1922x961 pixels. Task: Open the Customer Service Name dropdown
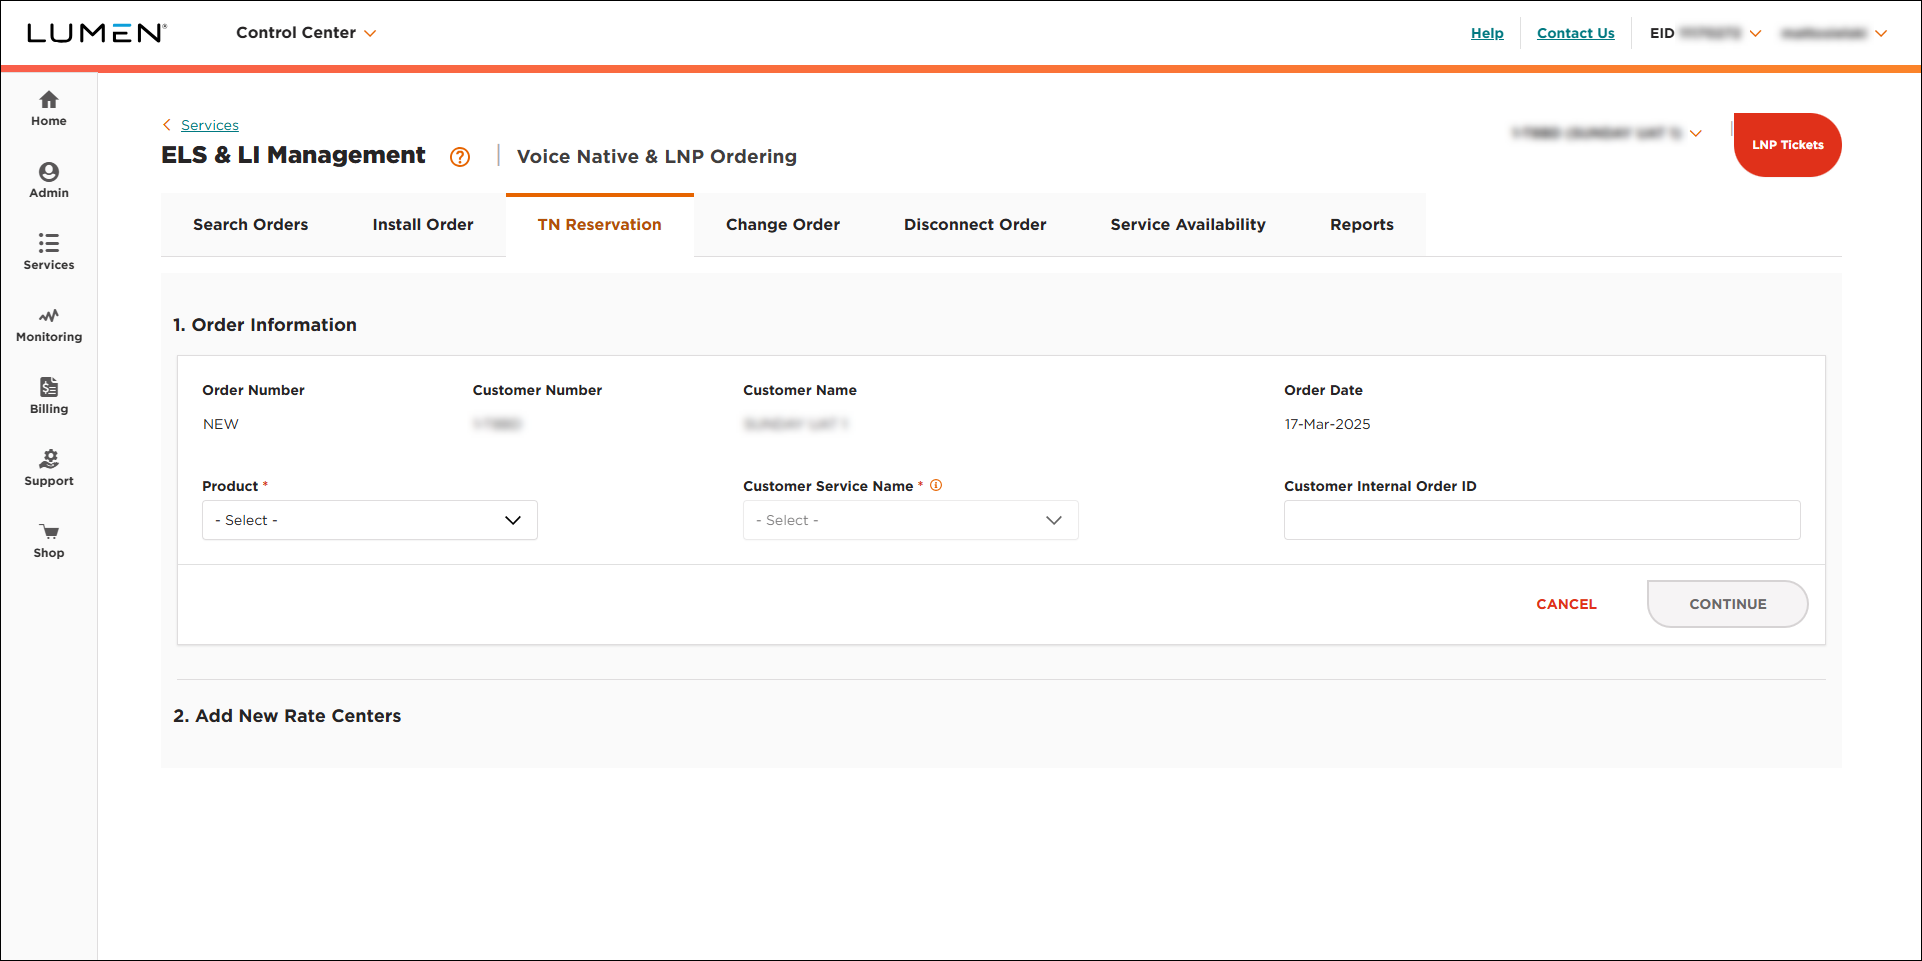(x=910, y=520)
